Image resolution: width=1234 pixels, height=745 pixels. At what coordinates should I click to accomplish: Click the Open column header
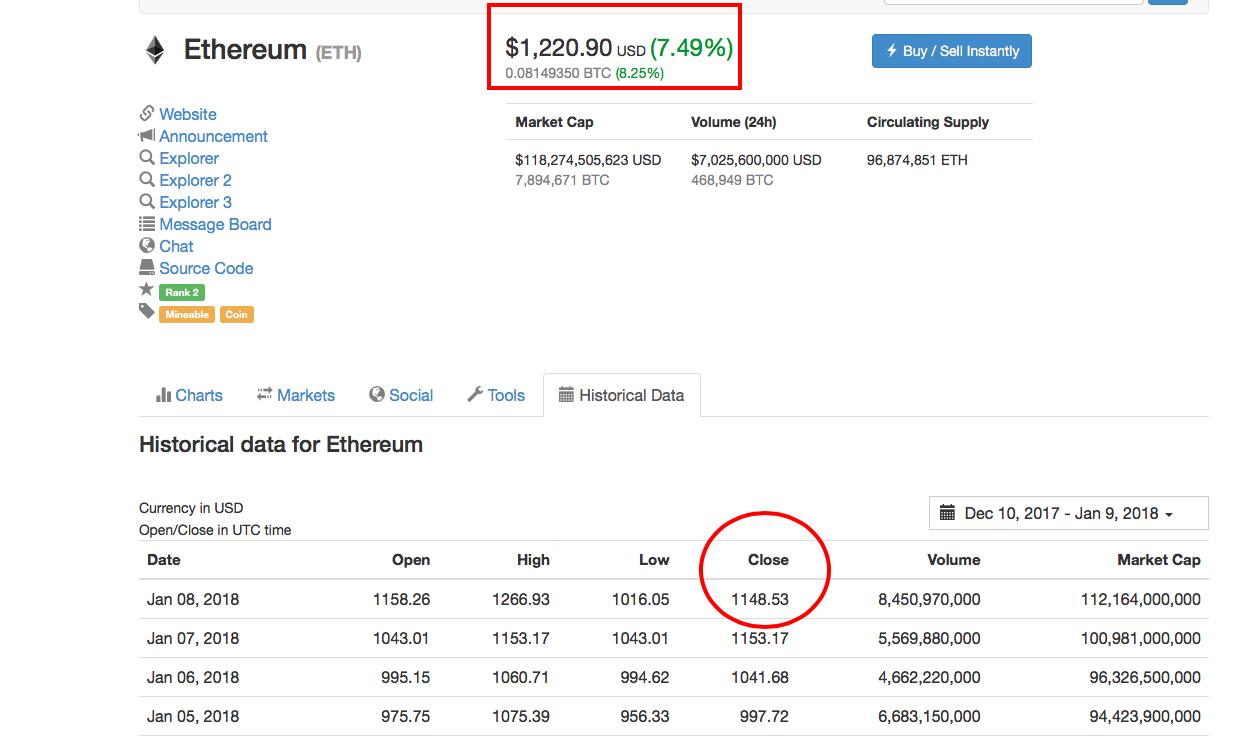[411, 560]
